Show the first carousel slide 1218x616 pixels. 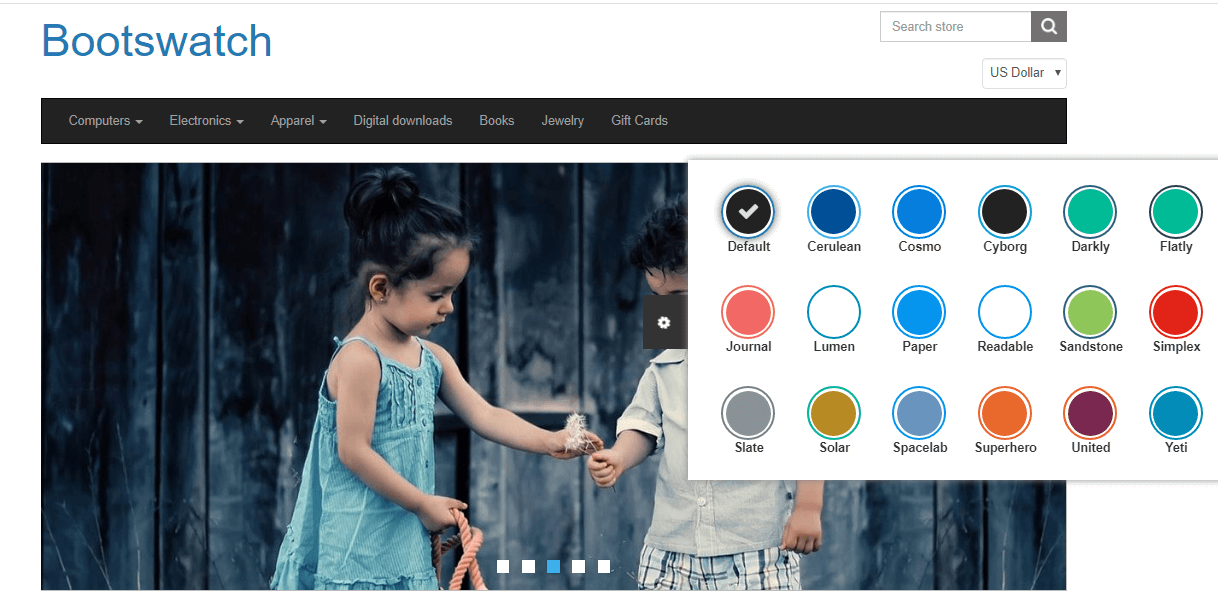coord(503,567)
